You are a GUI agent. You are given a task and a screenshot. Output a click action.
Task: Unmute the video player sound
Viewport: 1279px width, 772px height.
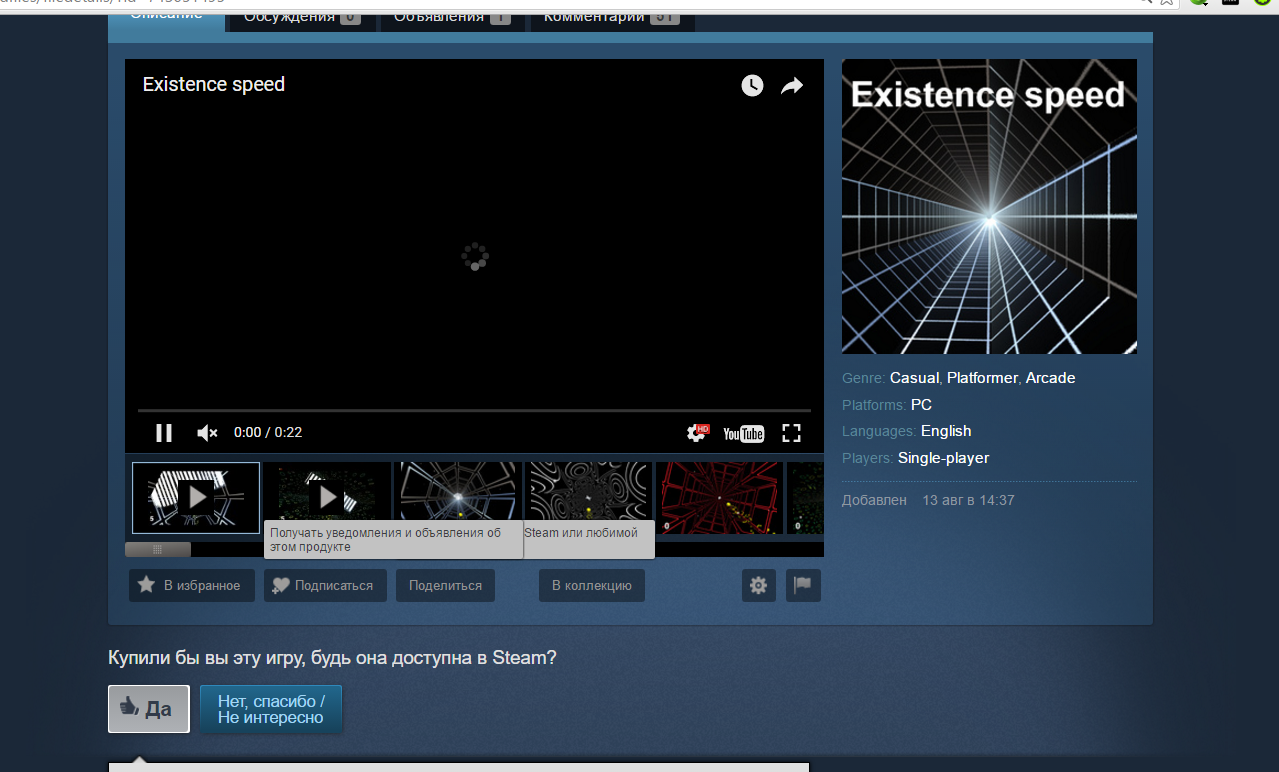207,433
